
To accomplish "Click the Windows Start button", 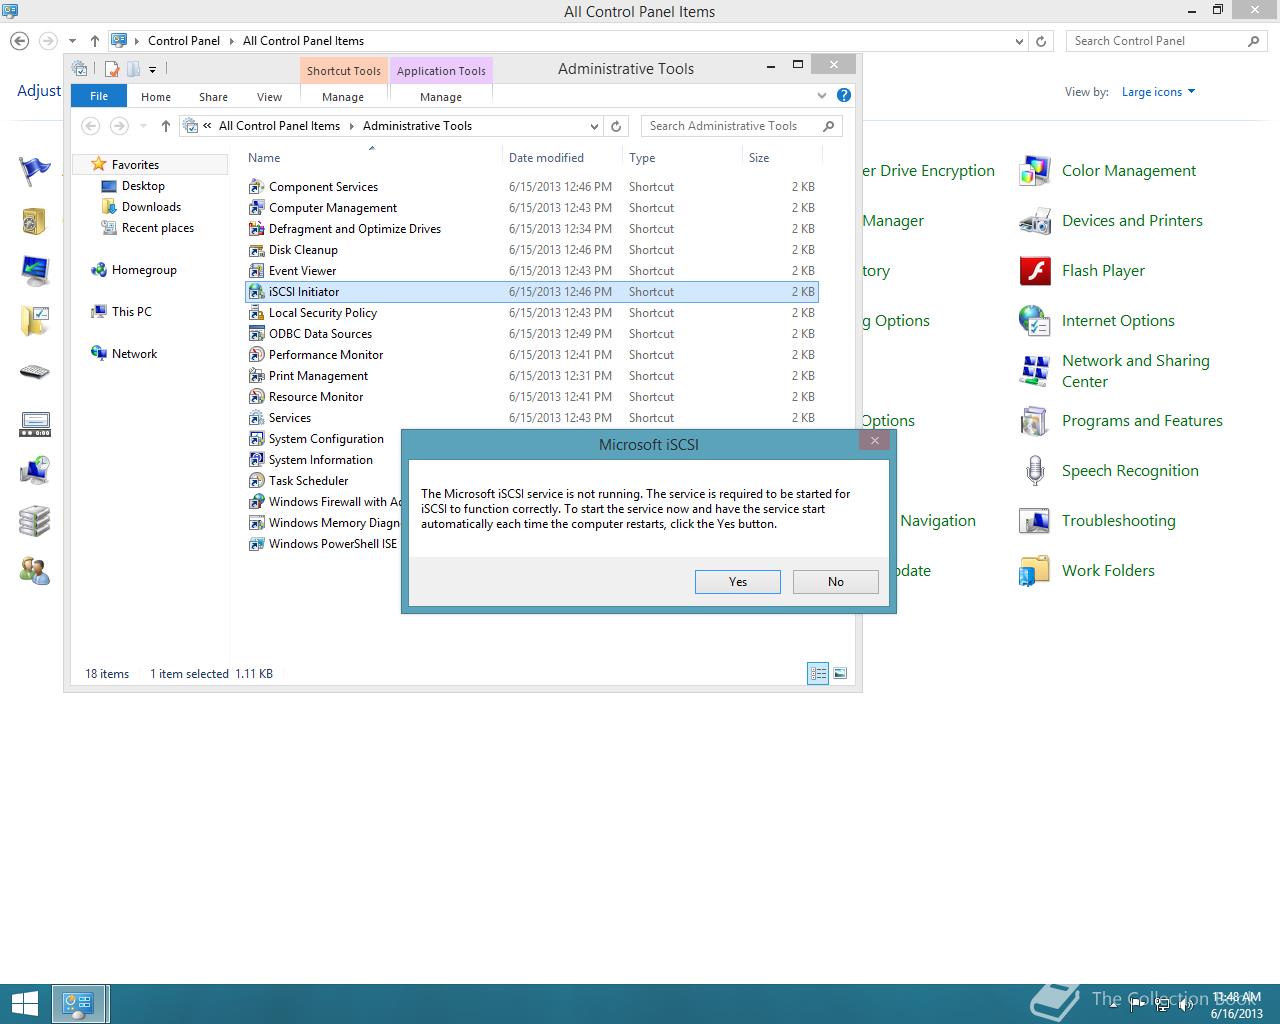I will click(24, 1004).
